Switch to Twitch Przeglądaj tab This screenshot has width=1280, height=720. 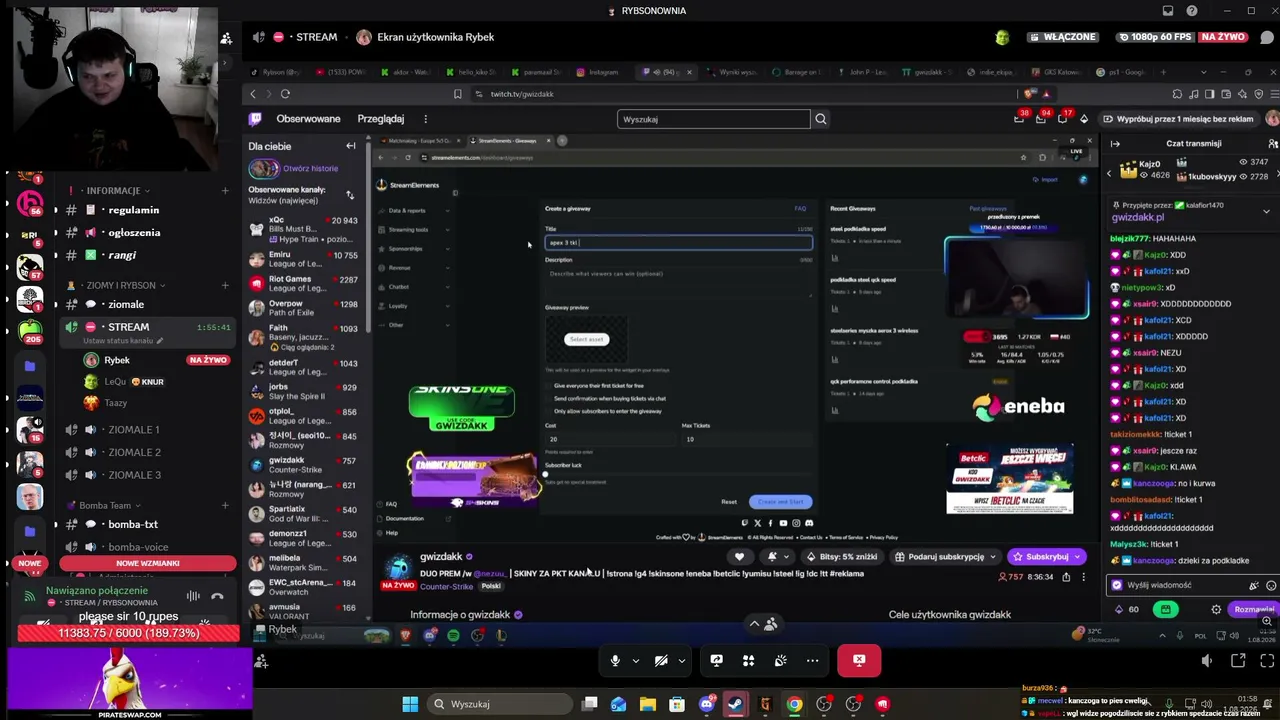click(381, 119)
